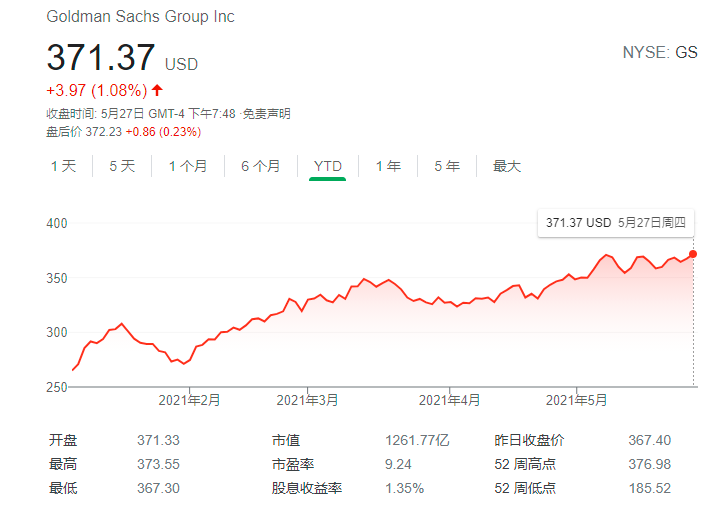Click the 371.37 USD 5月27日周四 tooltip
This screenshot has height=508, width=724.
point(616,223)
